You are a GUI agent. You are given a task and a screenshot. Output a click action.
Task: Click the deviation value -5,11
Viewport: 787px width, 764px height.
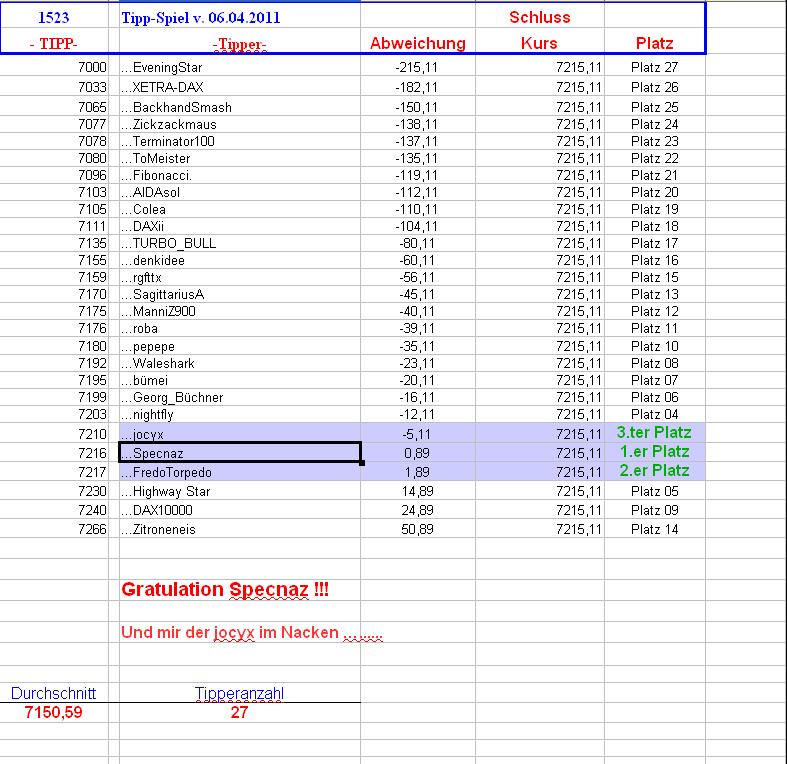(418, 434)
